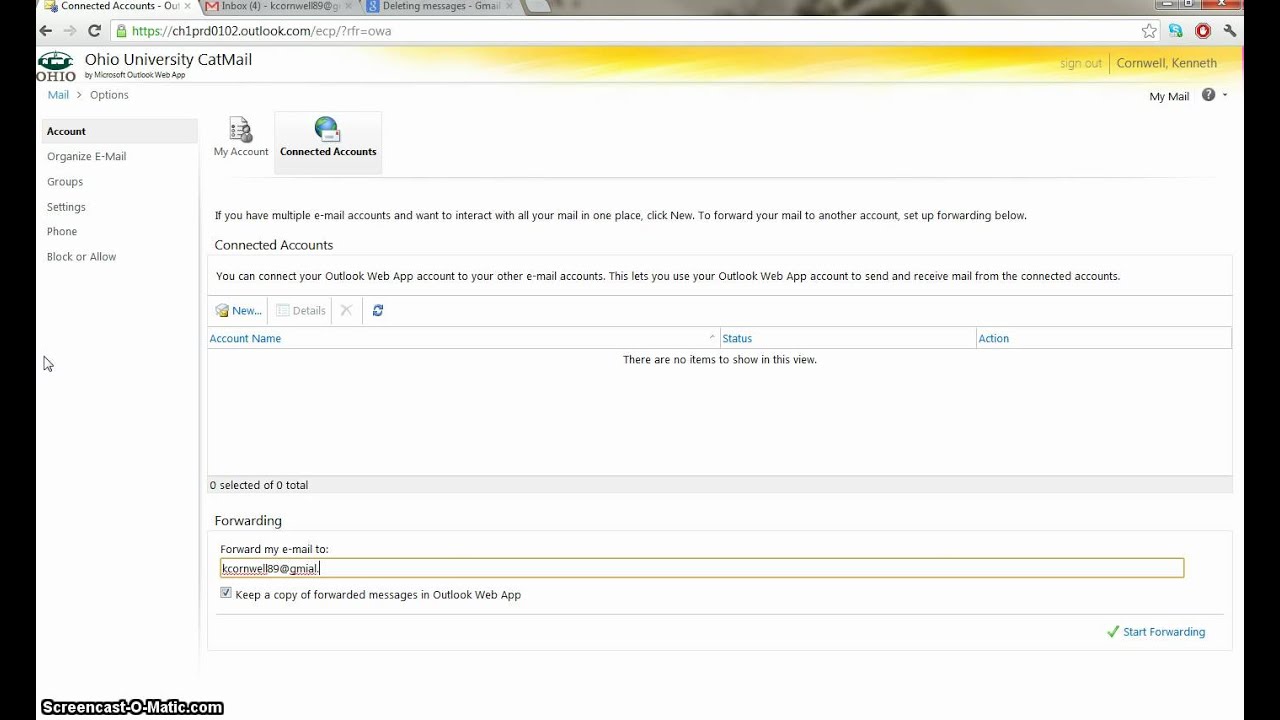The height and width of the screenshot is (720, 1280).
Task: Click the Forwarding section heading
Action: click(248, 521)
